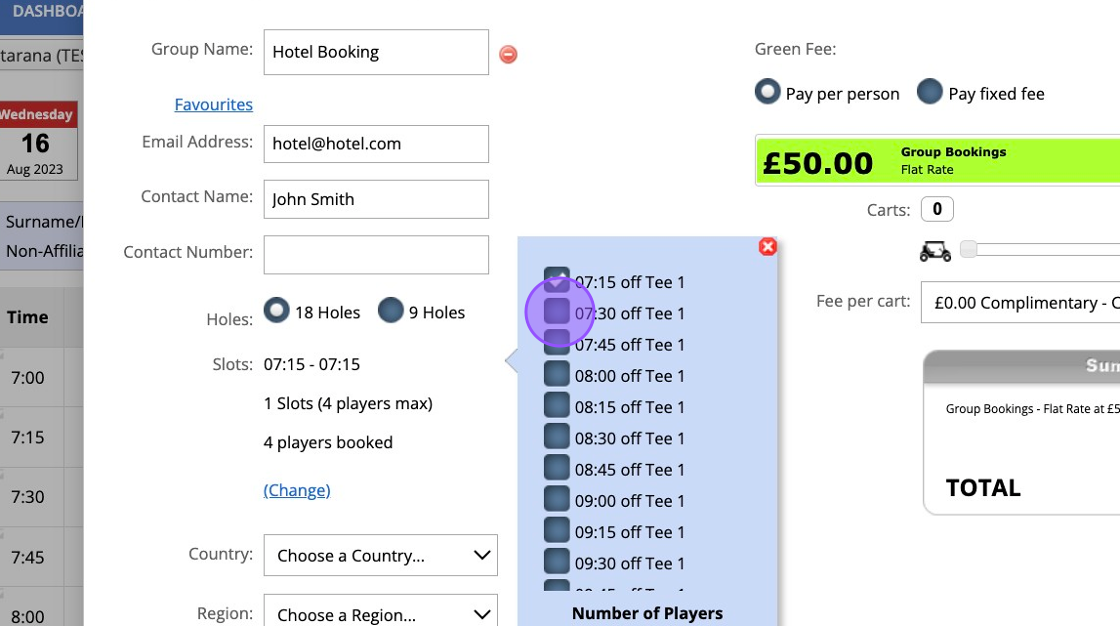The image size is (1120, 626).
Task: Open the Choose a Country dropdown
Action: pyautogui.click(x=380, y=555)
